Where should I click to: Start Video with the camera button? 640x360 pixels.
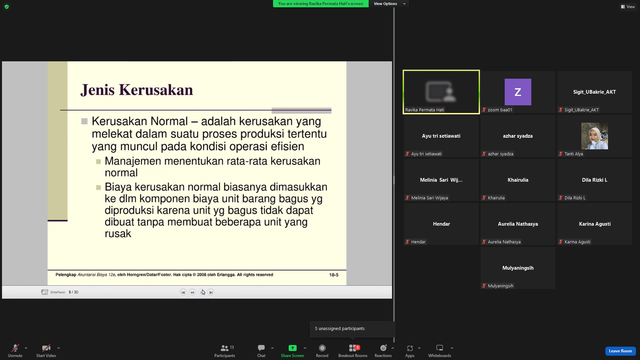tap(46, 350)
